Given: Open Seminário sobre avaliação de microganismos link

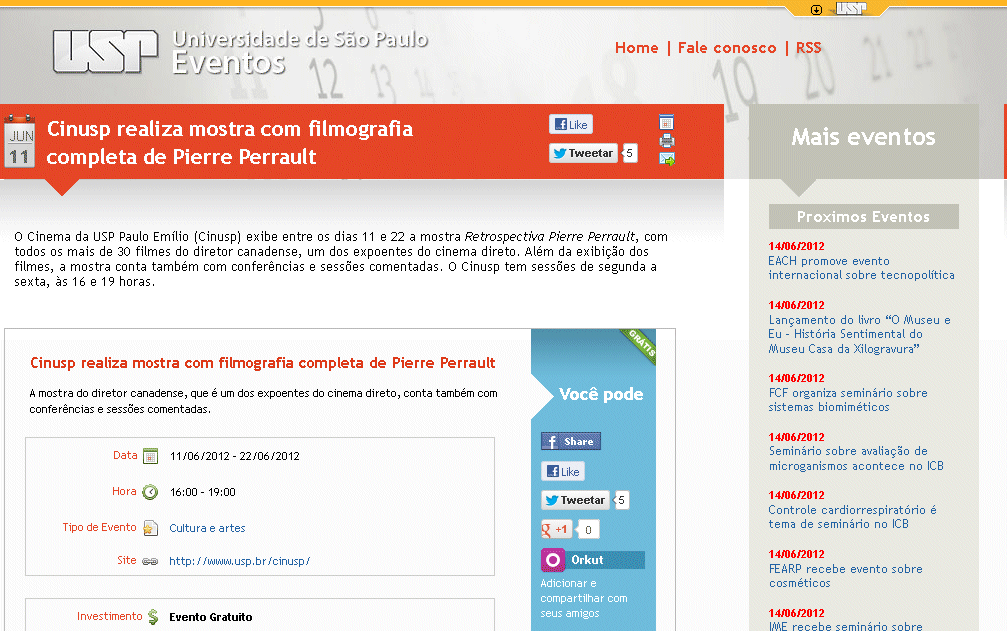Looking at the screenshot, I should pos(856,458).
